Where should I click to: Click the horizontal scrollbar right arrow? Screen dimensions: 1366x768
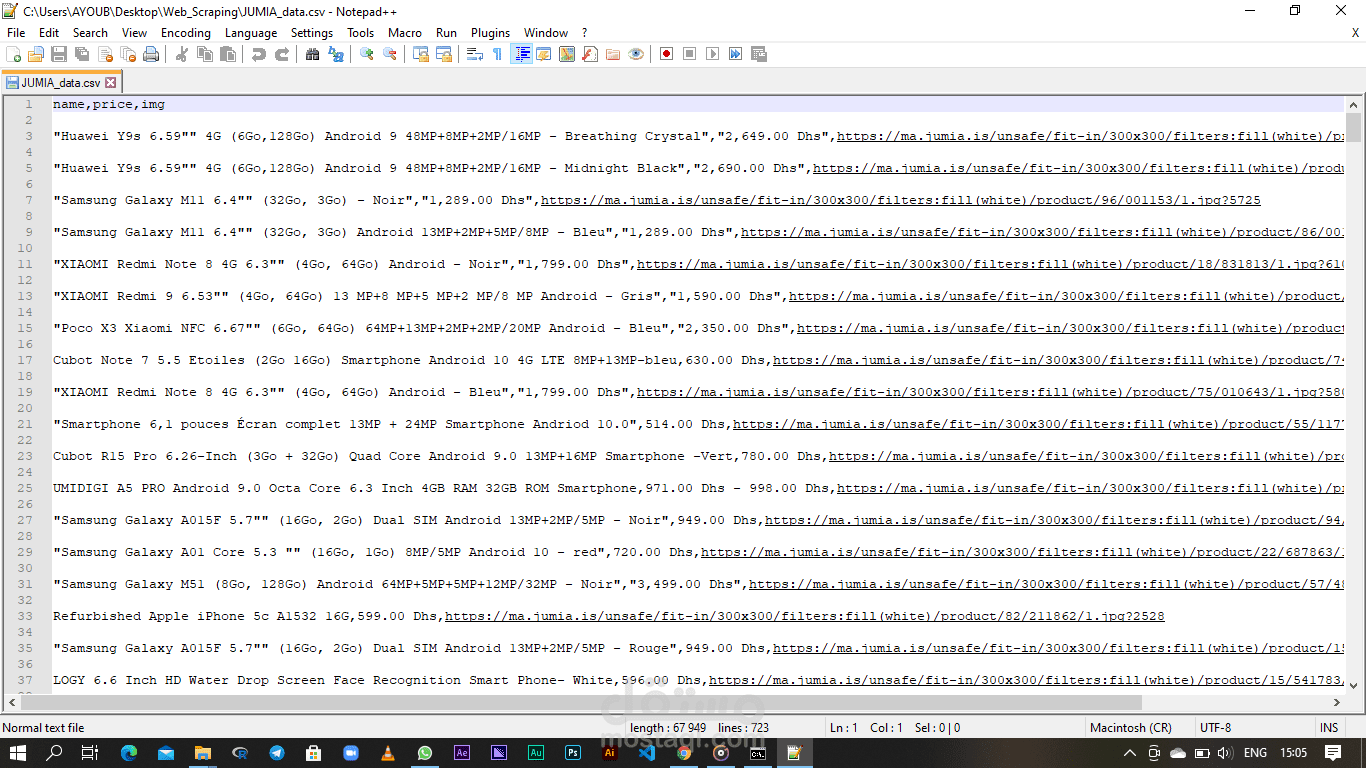click(x=1338, y=703)
